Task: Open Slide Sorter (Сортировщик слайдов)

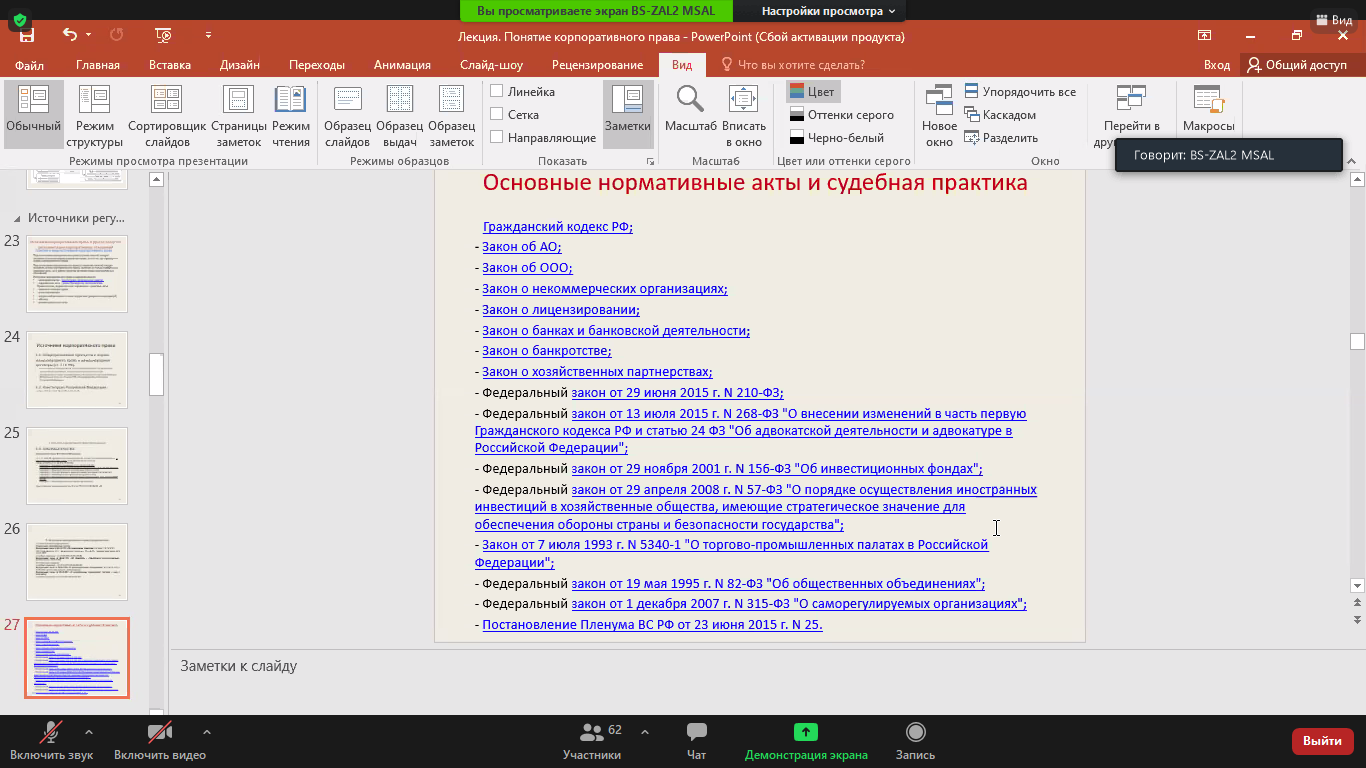Action: click(x=167, y=114)
